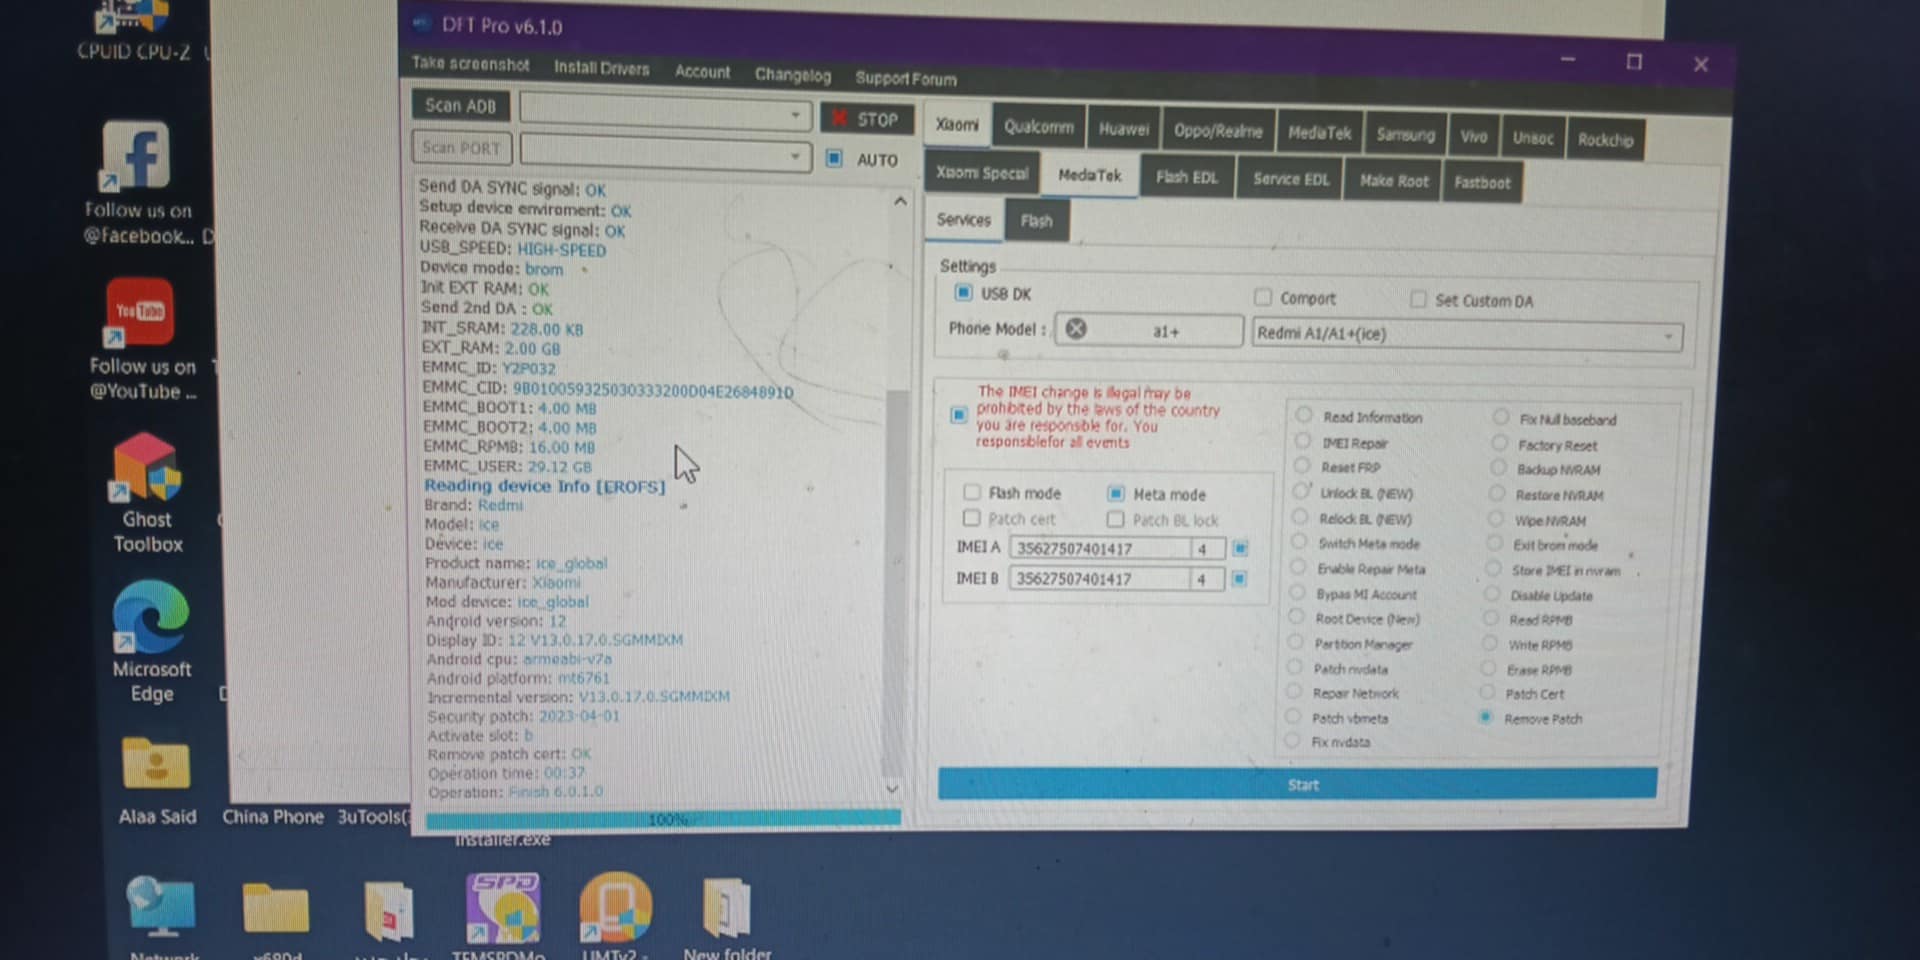Click the DFT Pro title bar icon
Viewport: 1920px width, 960px height.
coord(421,23)
